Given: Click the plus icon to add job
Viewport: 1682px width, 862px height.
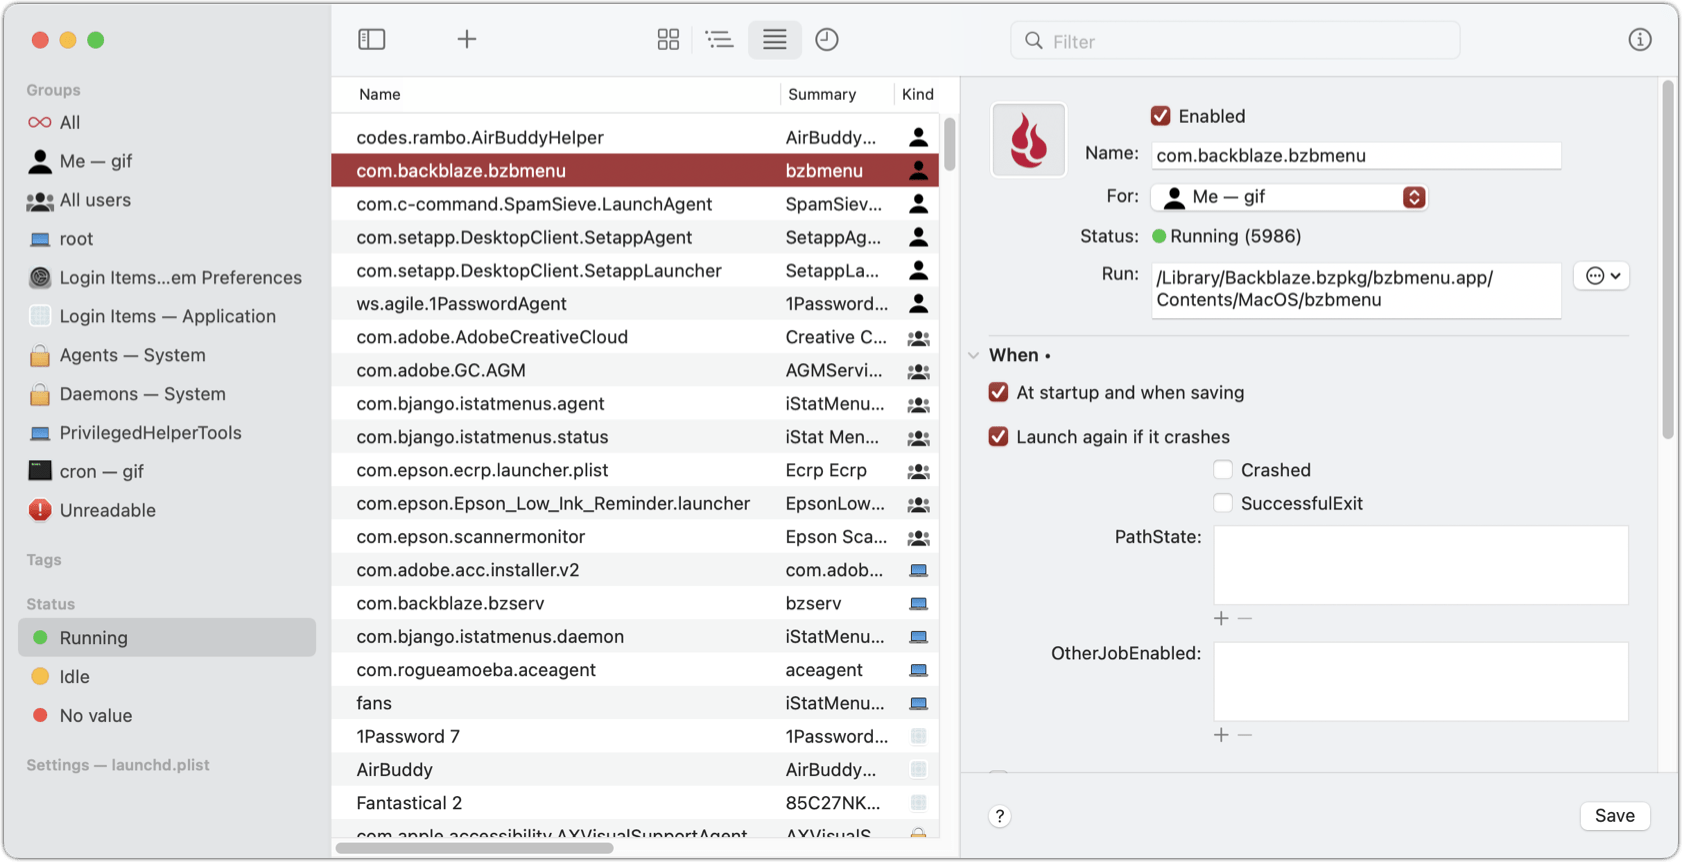Looking at the screenshot, I should click(x=467, y=39).
